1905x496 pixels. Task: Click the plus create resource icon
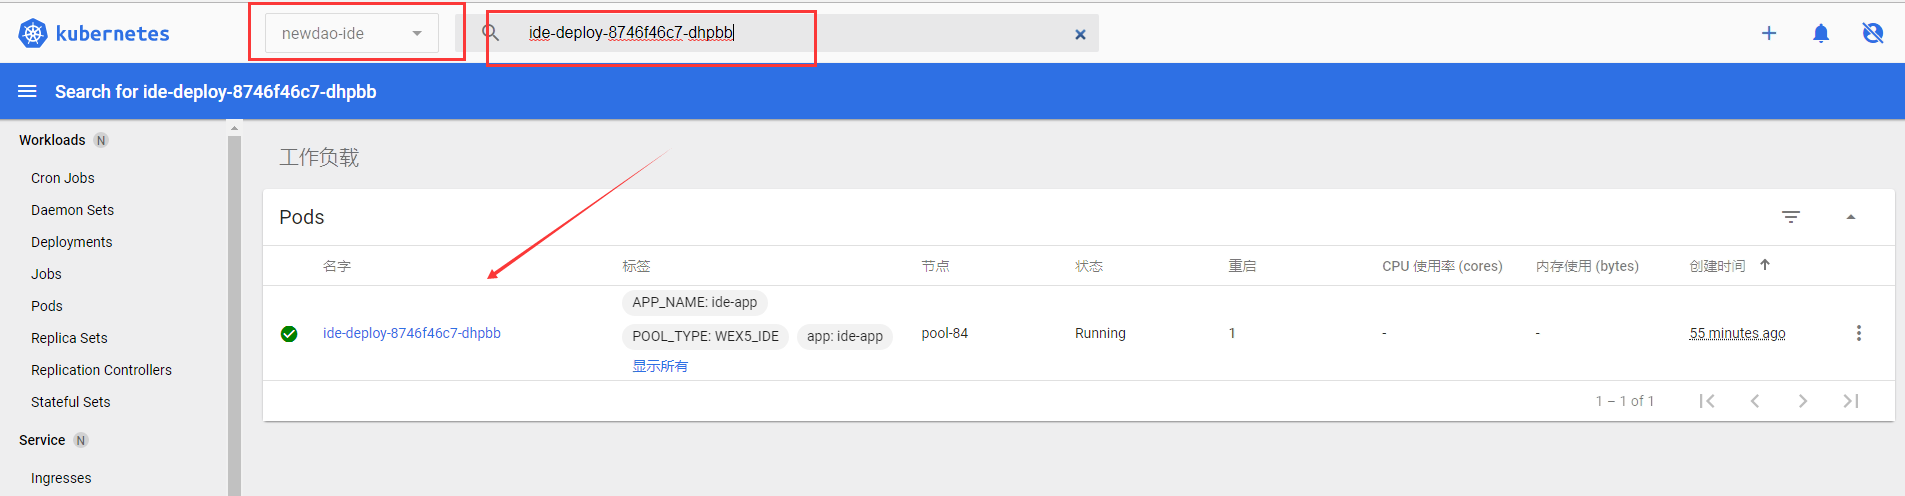tap(1768, 33)
